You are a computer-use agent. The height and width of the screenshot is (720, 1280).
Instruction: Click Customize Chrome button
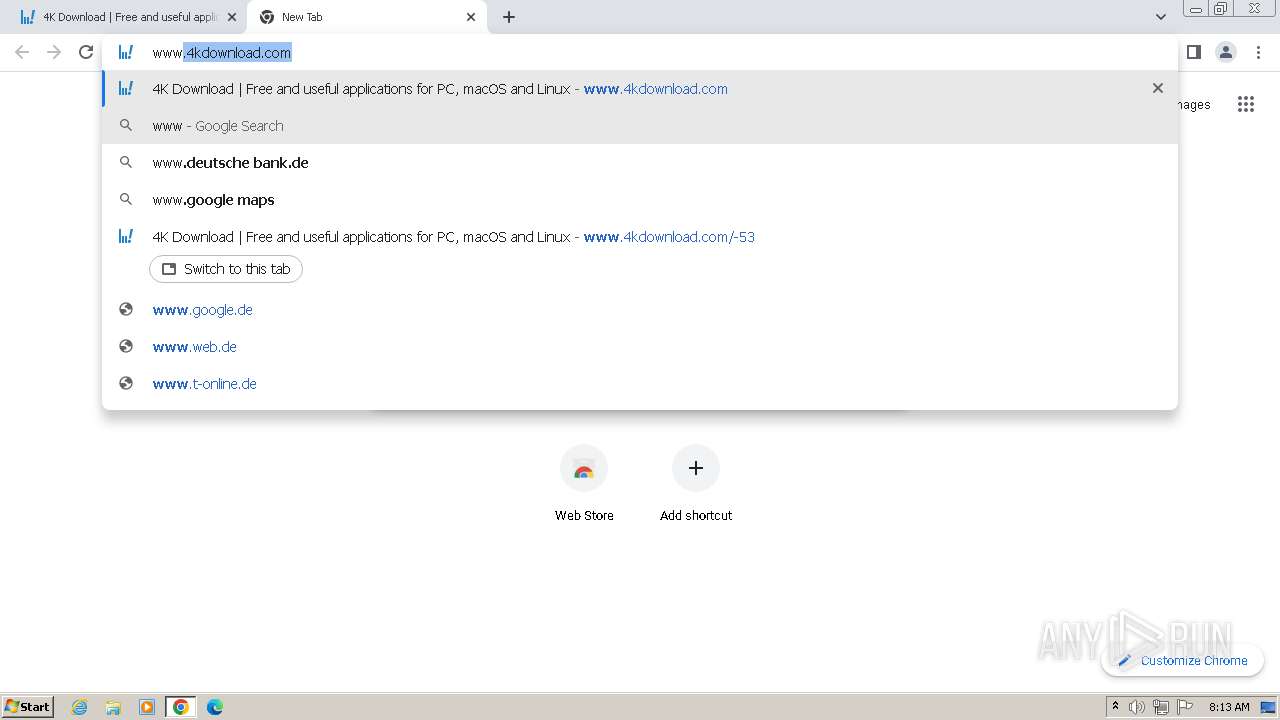1182,660
